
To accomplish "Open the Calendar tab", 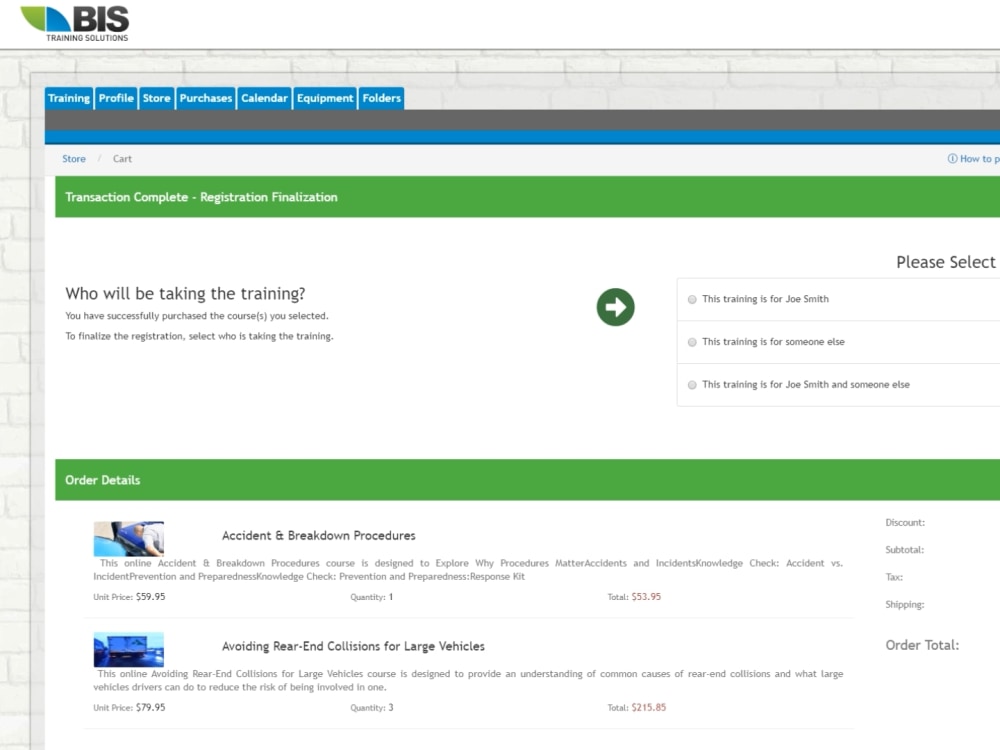I will (x=264, y=98).
